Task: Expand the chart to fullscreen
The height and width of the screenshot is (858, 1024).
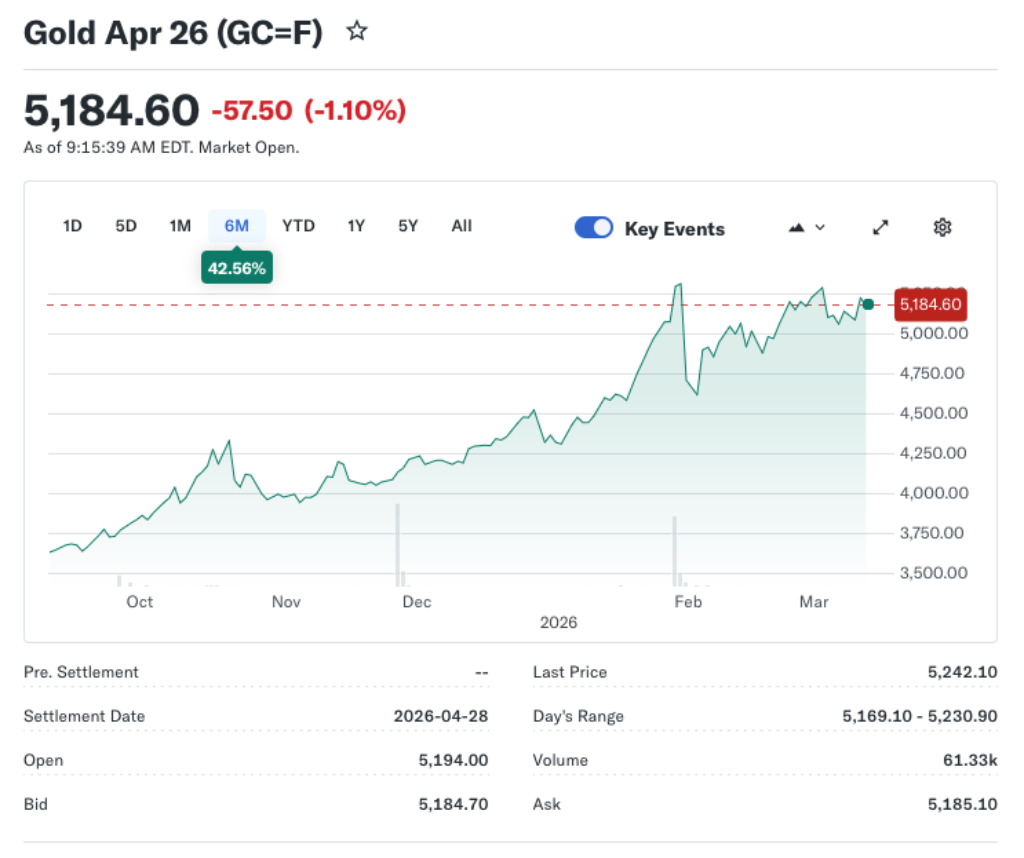Action: point(880,227)
